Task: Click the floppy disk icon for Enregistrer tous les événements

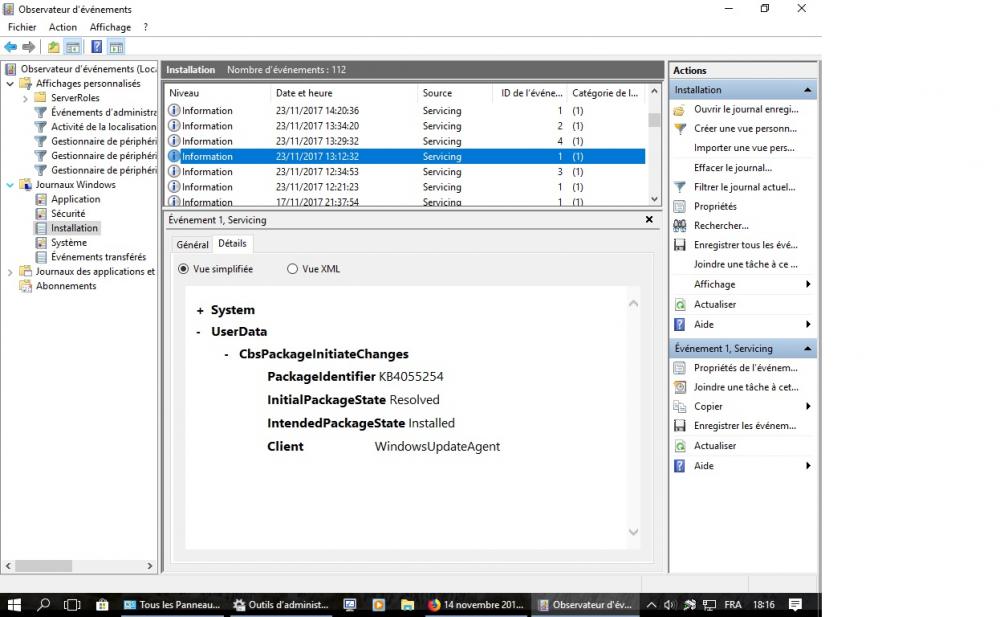Action: click(680, 245)
